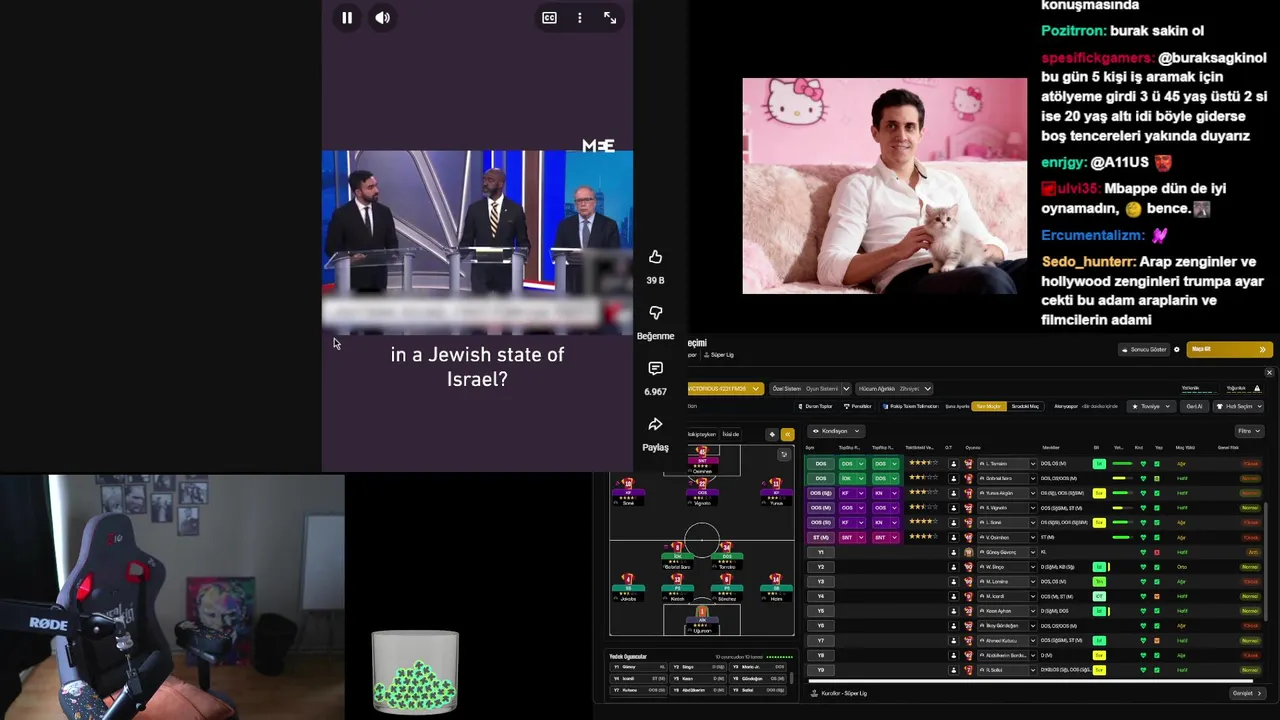Open the player dropdown for L. Torreira
The image size is (1280, 720).
tap(1007, 464)
